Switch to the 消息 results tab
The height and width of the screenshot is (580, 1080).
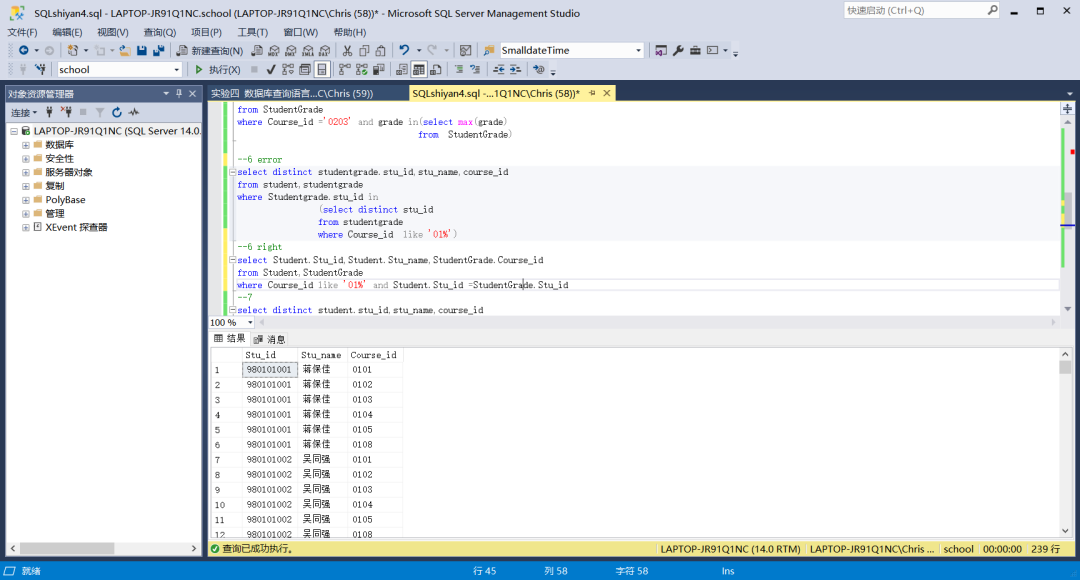[270, 339]
